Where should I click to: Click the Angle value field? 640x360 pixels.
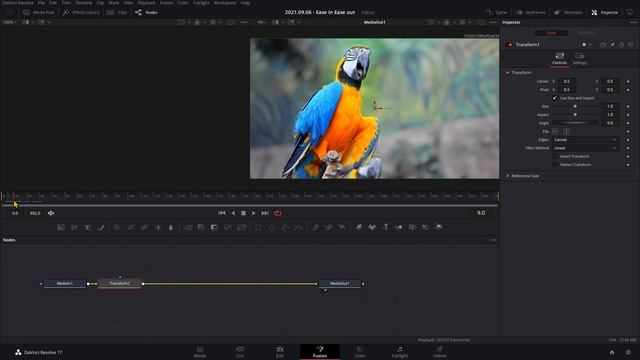610,123
